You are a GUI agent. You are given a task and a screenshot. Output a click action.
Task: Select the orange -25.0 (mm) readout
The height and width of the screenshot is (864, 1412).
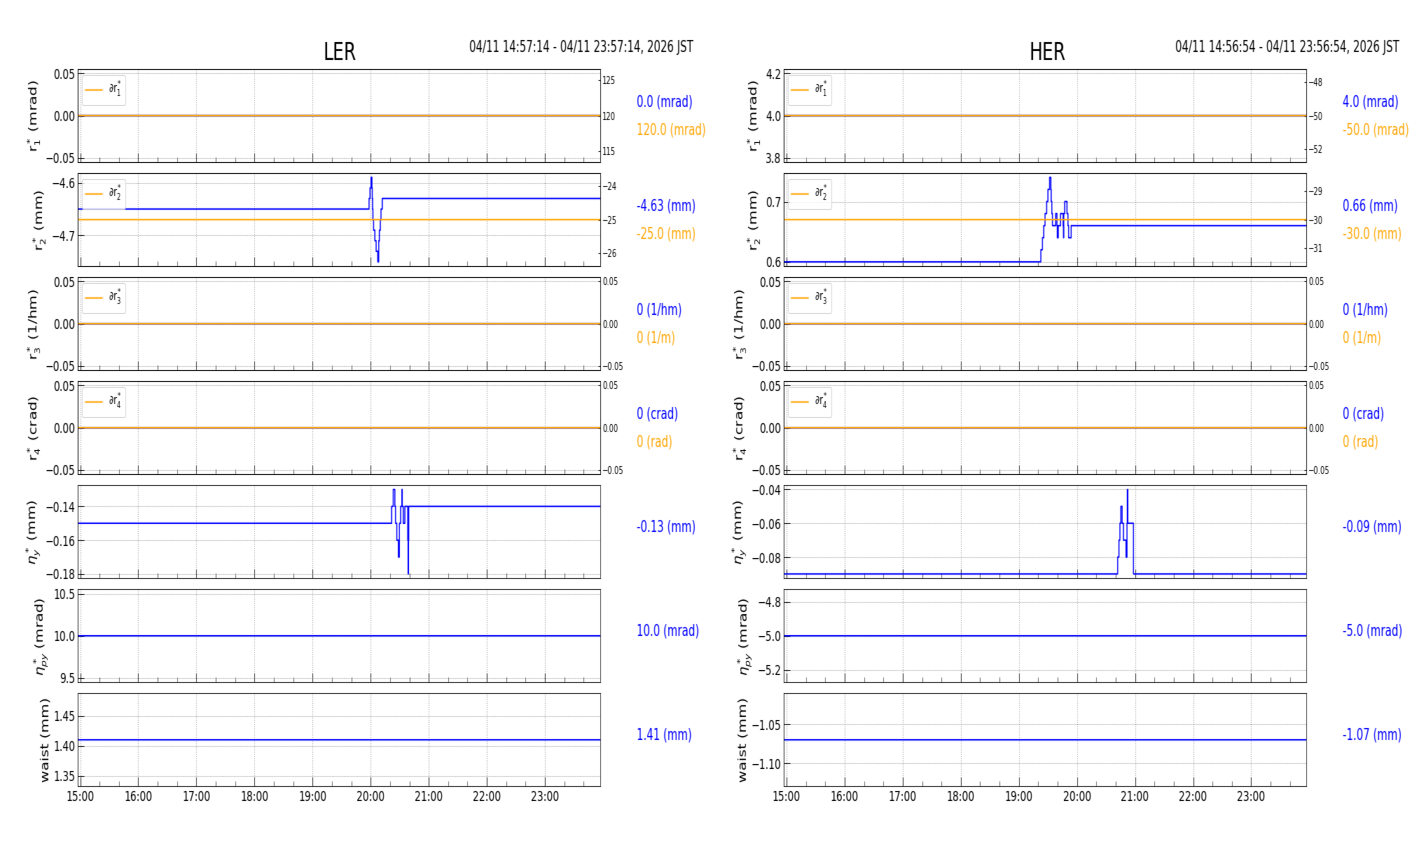(x=666, y=234)
